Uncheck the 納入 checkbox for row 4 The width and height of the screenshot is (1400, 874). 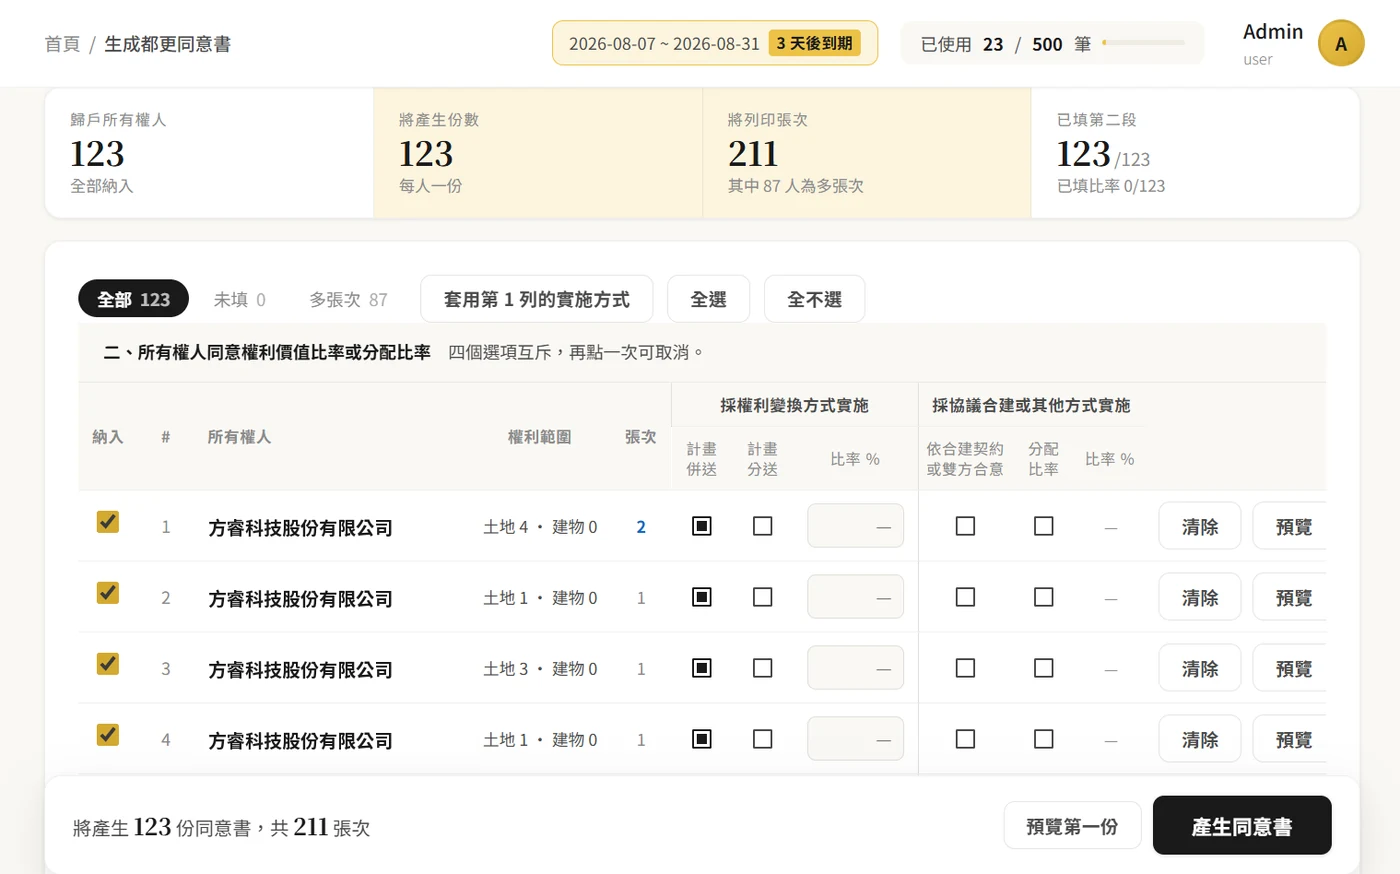pyautogui.click(x=108, y=735)
